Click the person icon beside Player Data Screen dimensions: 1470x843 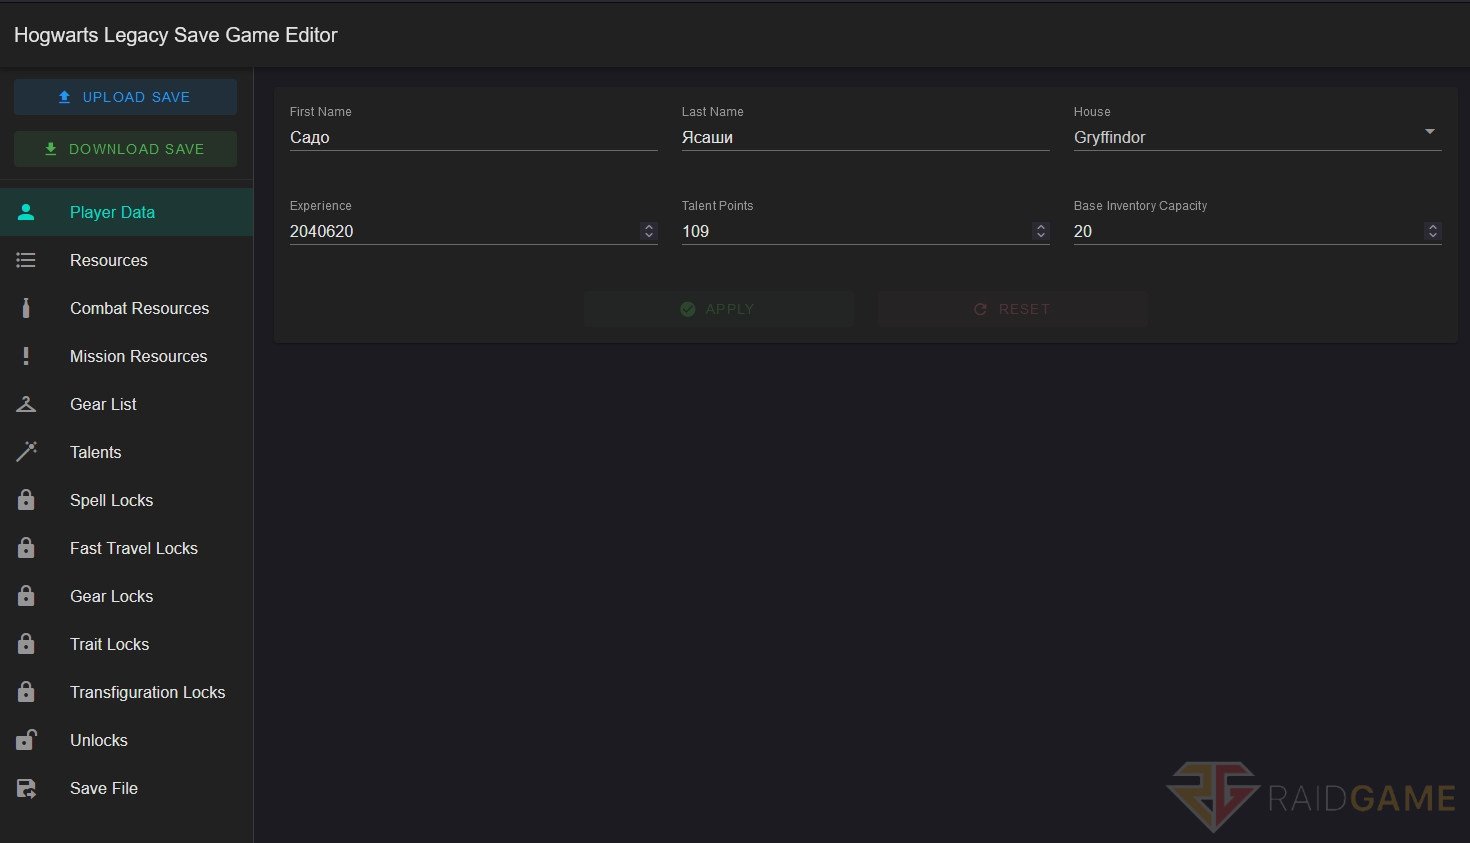pyautogui.click(x=26, y=212)
